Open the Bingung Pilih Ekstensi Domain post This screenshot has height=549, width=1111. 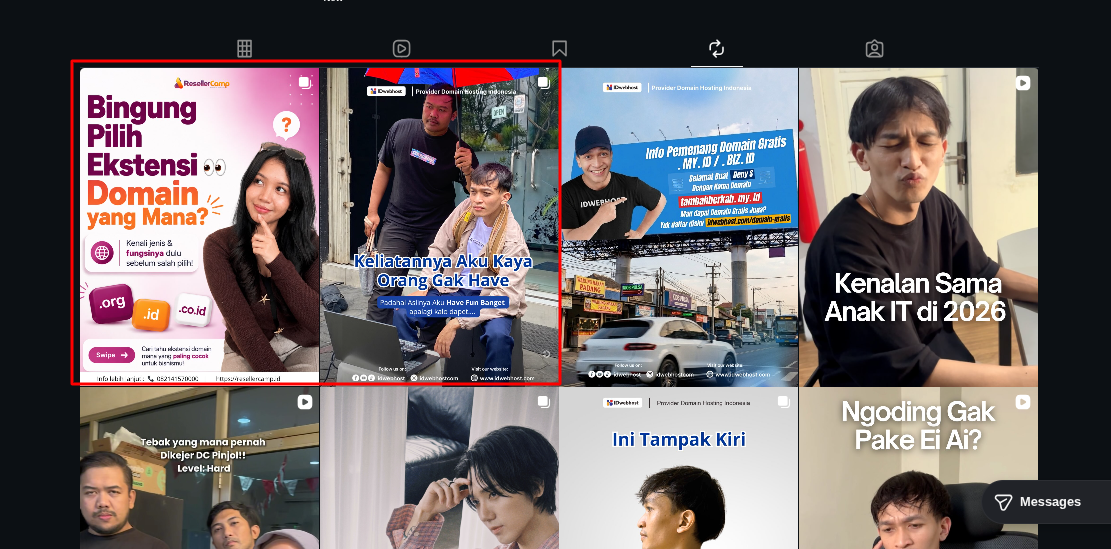point(199,227)
